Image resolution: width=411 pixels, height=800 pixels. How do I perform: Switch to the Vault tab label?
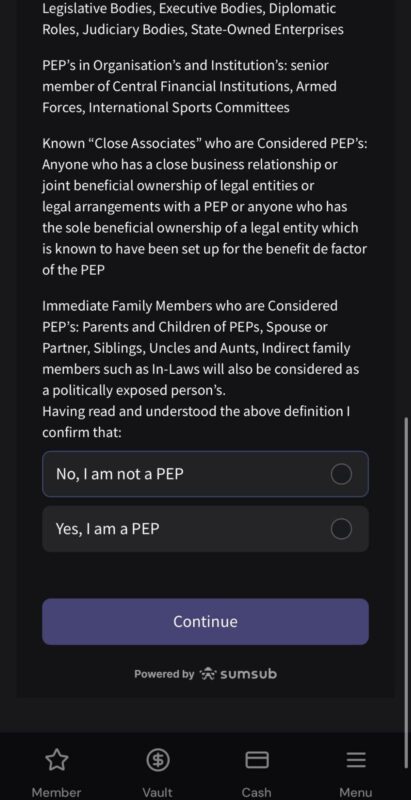[158, 792]
